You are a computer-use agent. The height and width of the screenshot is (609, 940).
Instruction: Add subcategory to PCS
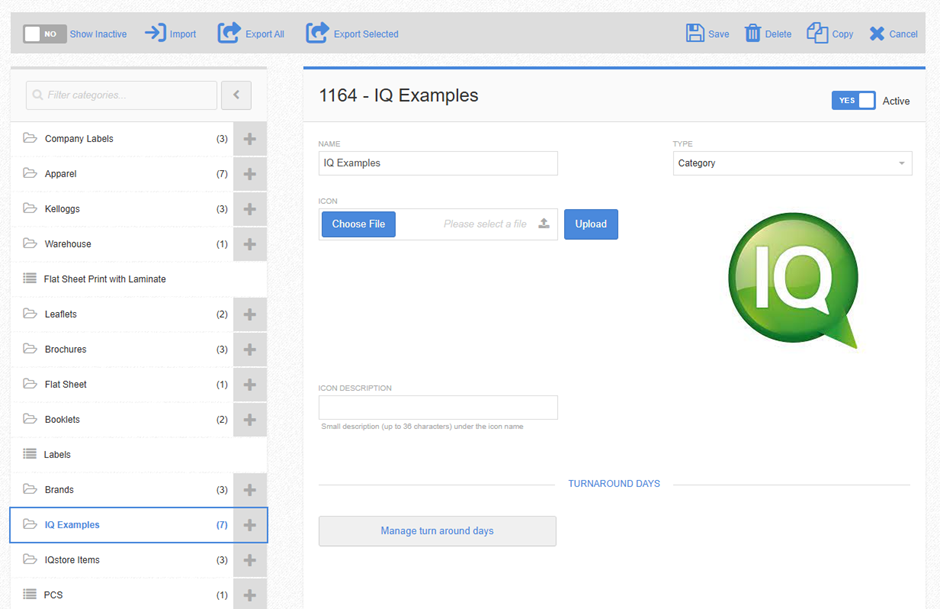(x=250, y=595)
